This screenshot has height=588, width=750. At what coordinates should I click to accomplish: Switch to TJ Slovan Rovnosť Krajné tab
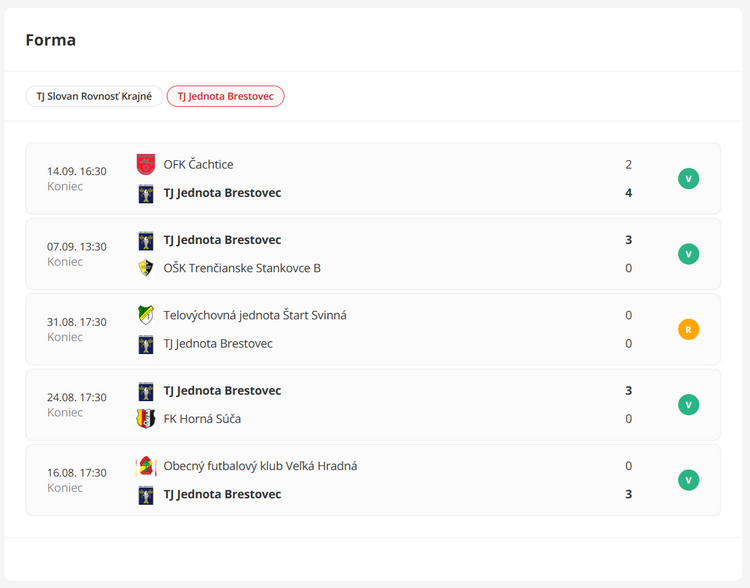[94, 96]
